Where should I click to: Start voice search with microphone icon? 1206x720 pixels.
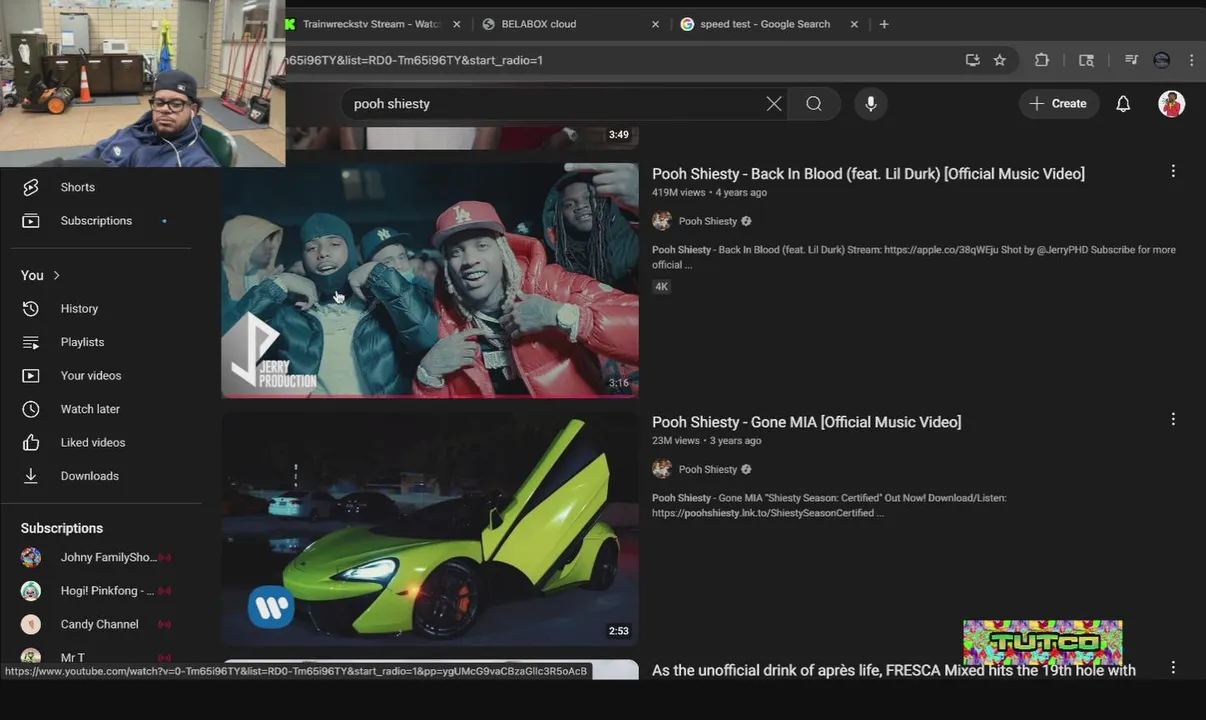(871, 104)
